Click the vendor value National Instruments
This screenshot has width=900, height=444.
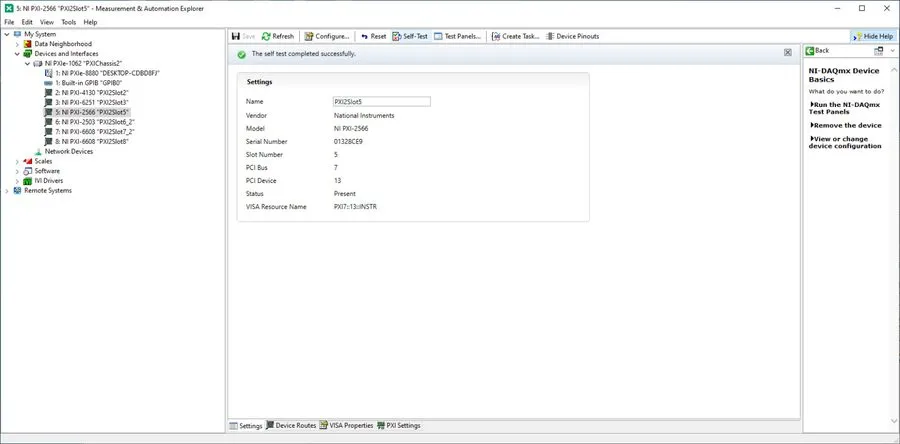pos(364,115)
